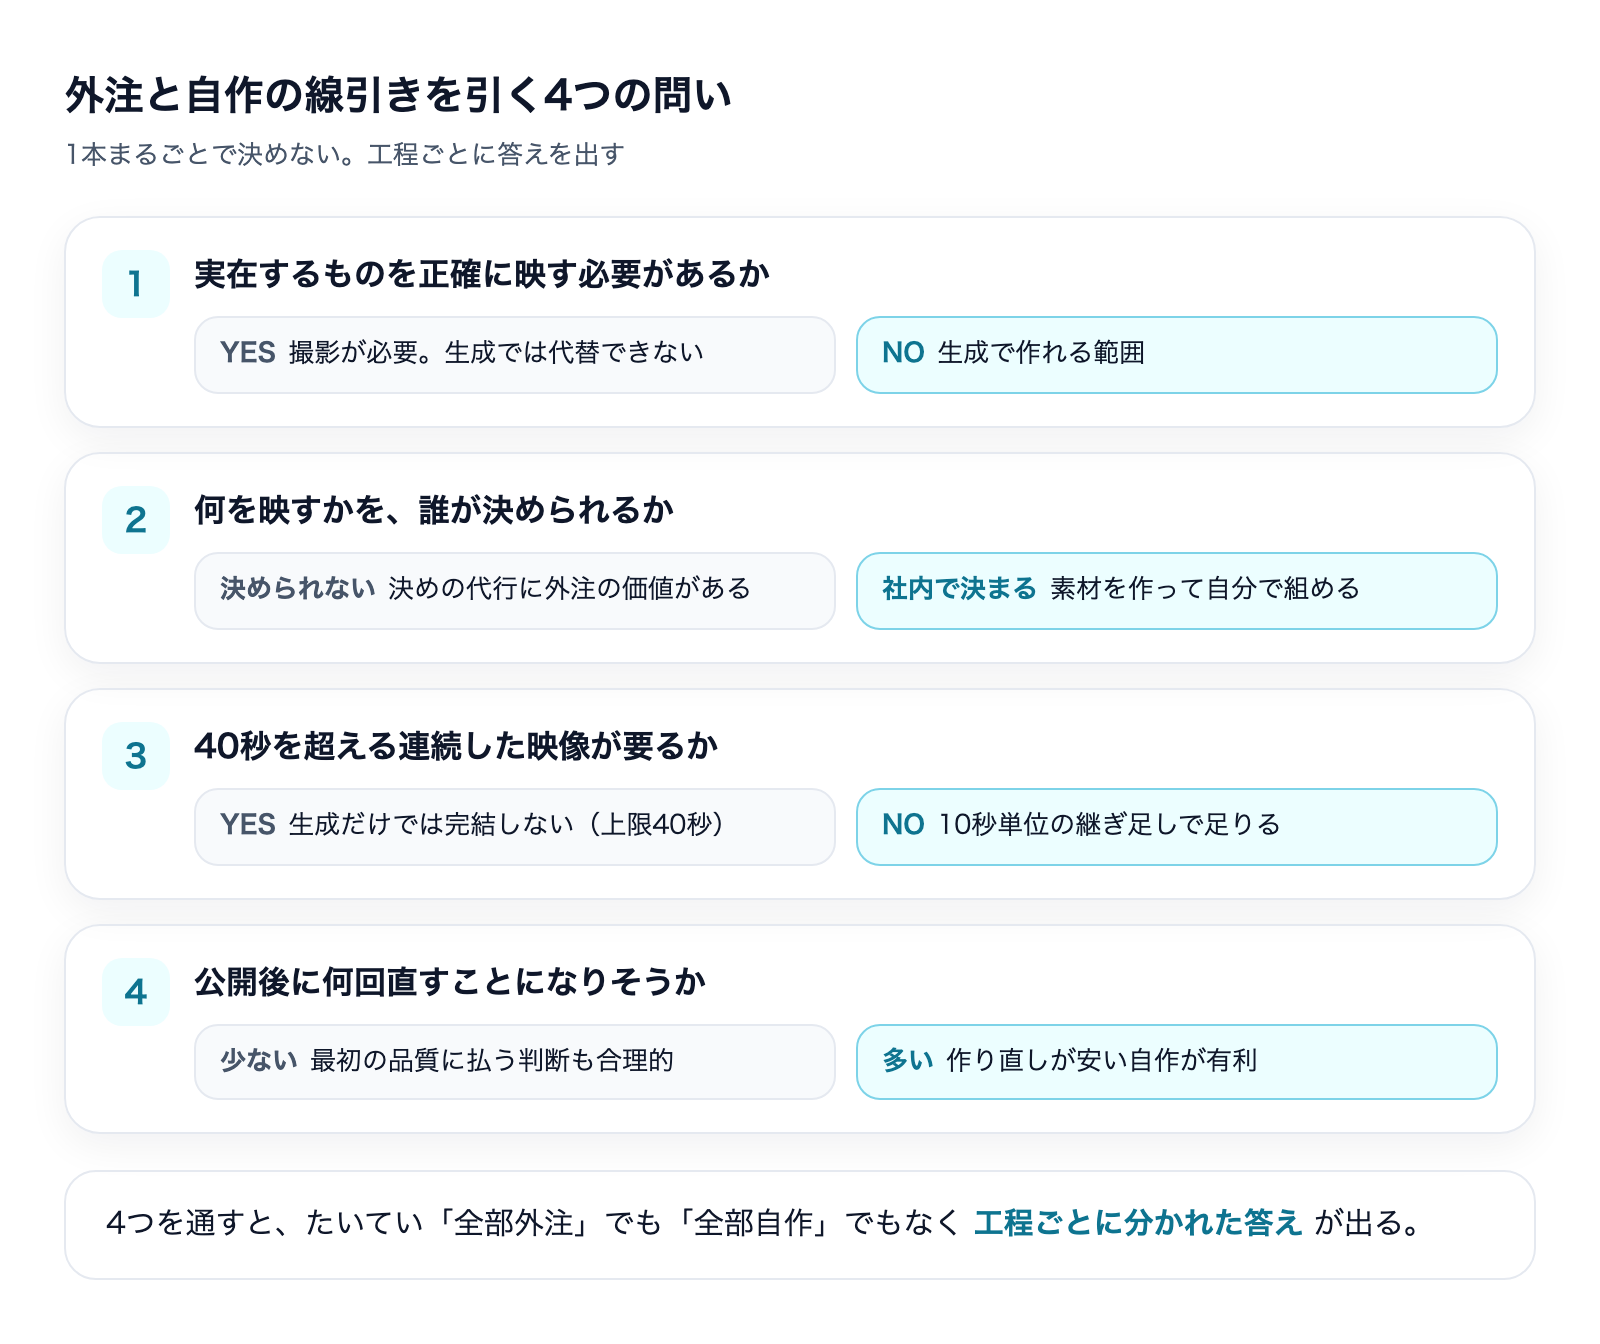The width and height of the screenshot is (1600, 1344).
Task: Click heading 何を映すかを、誰が決められるか
Action: pos(434,510)
